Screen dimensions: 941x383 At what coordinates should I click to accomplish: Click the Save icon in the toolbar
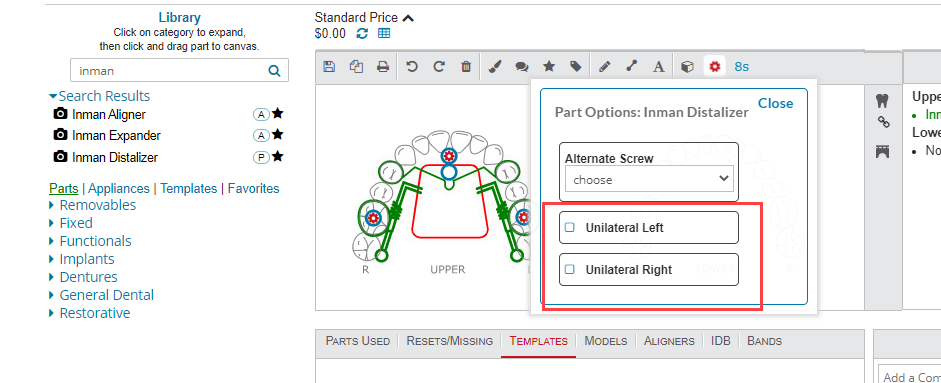point(329,67)
